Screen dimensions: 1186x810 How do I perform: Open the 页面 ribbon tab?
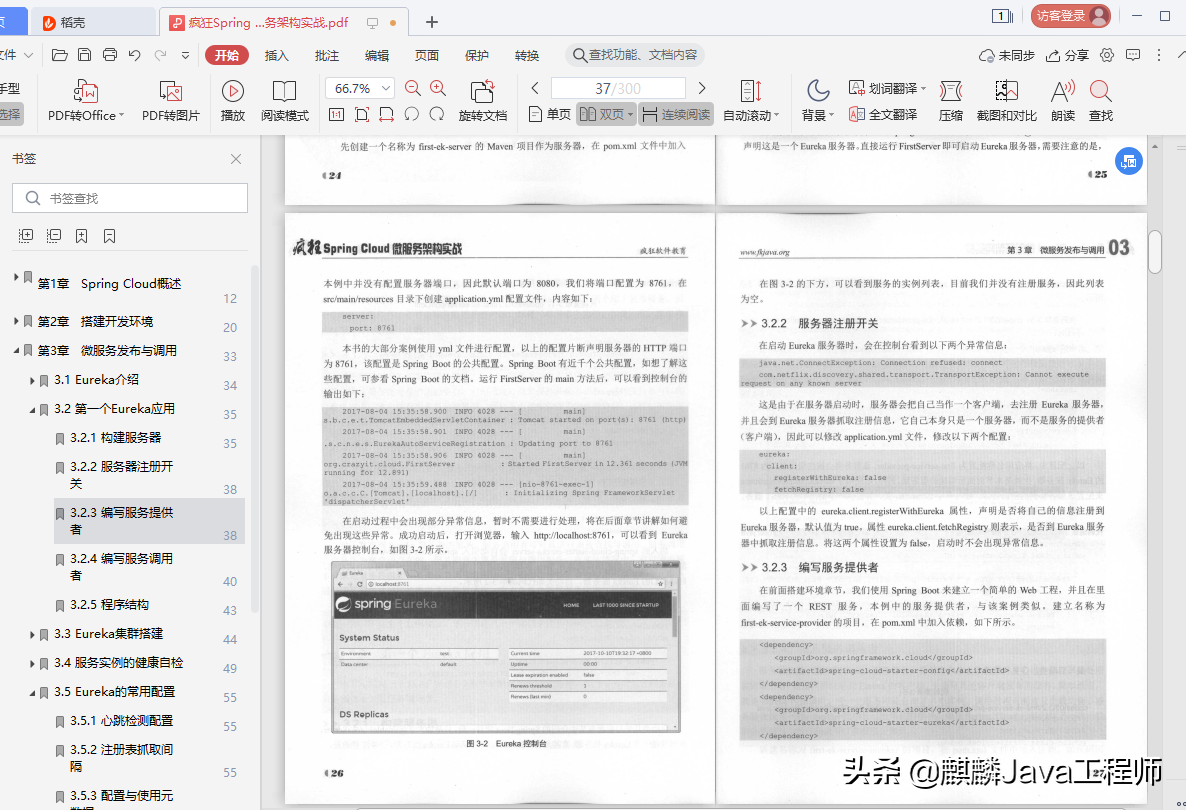[x=427, y=55]
